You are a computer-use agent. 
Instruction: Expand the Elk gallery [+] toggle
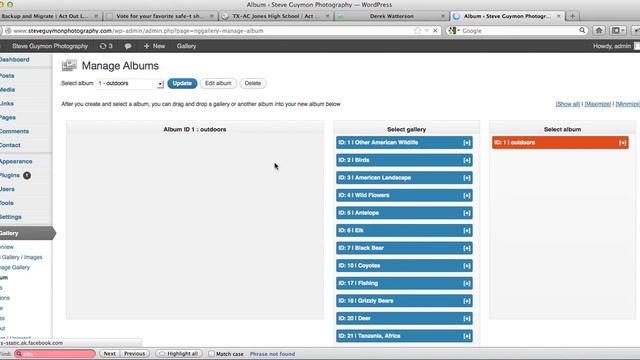(467, 230)
